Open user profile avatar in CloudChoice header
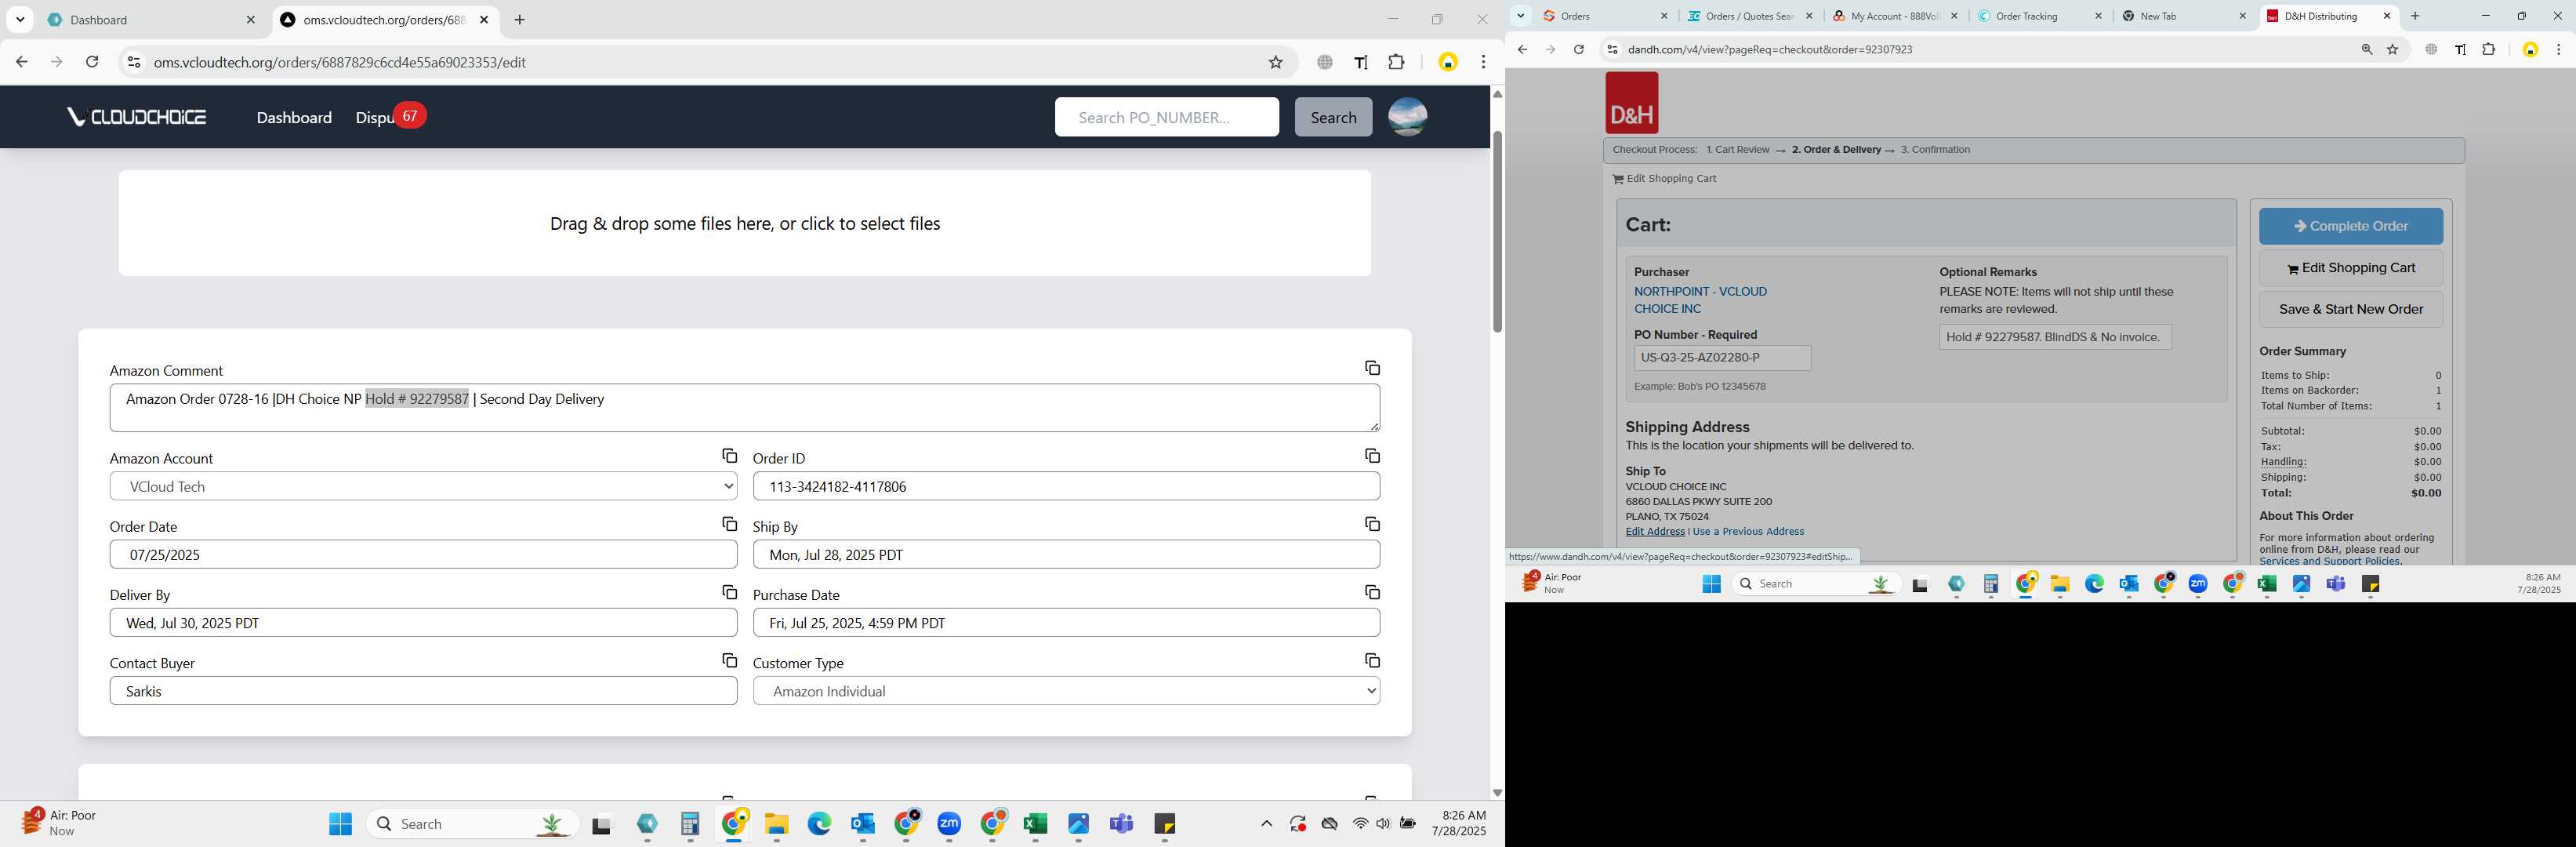 coord(1407,117)
